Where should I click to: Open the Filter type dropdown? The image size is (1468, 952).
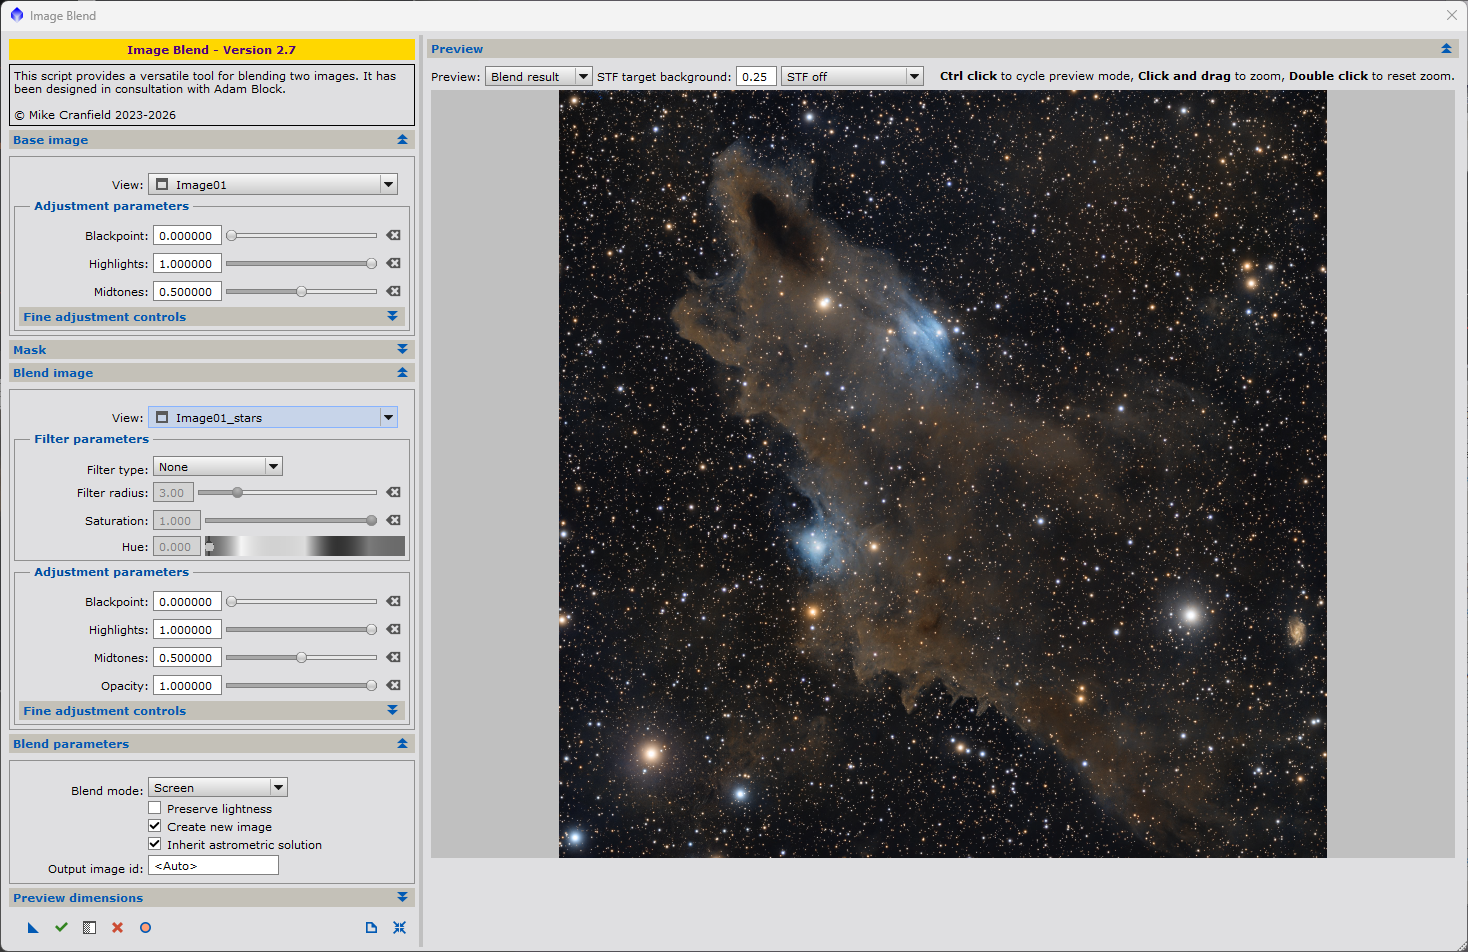pos(218,467)
